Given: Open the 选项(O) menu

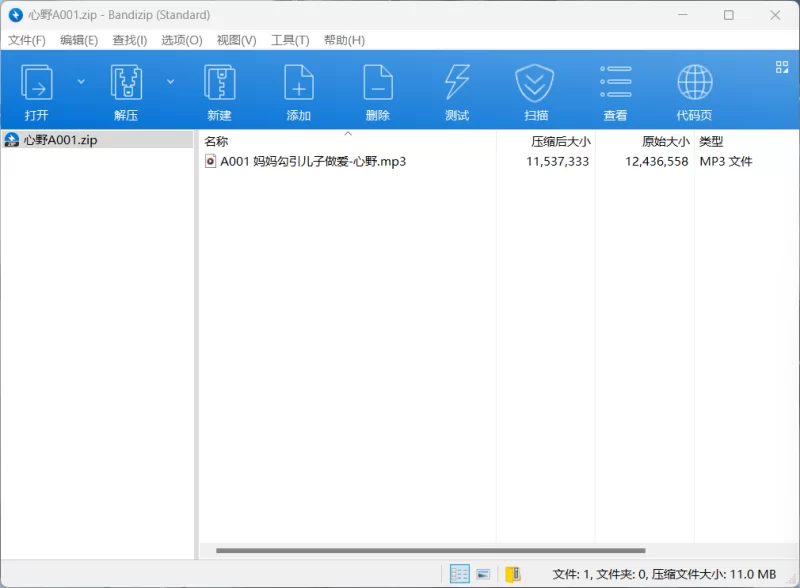Looking at the screenshot, I should pyautogui.click(x=182, y=40).
